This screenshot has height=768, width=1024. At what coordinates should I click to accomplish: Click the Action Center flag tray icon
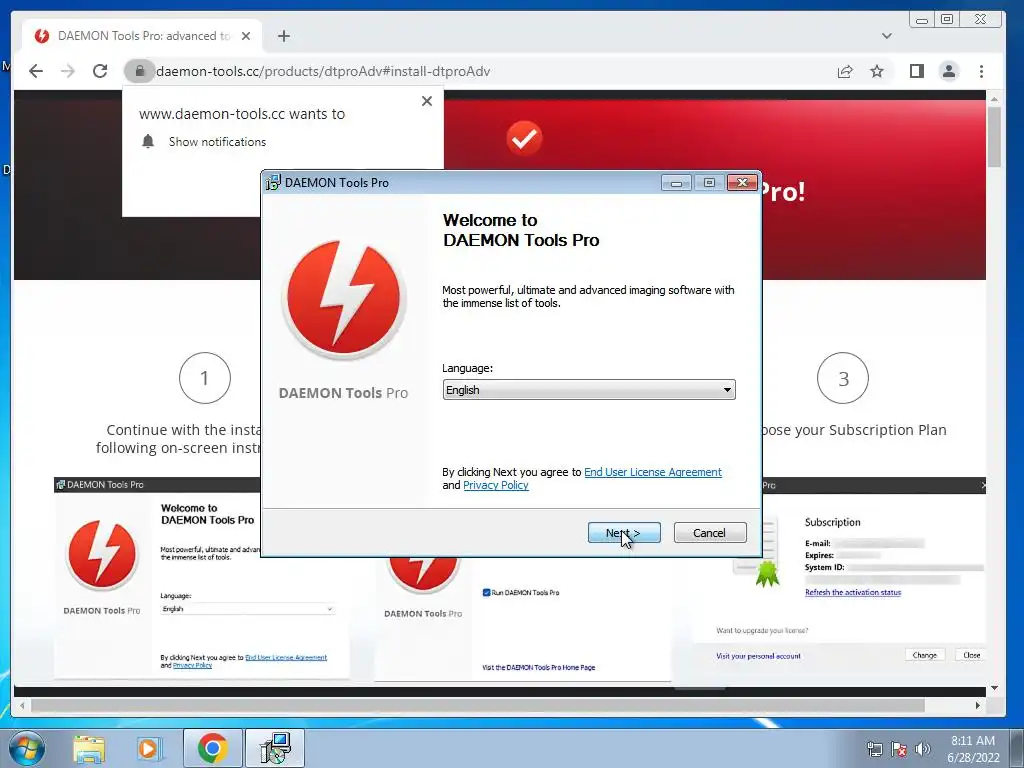pyautogui.click(x=899, y=749)
